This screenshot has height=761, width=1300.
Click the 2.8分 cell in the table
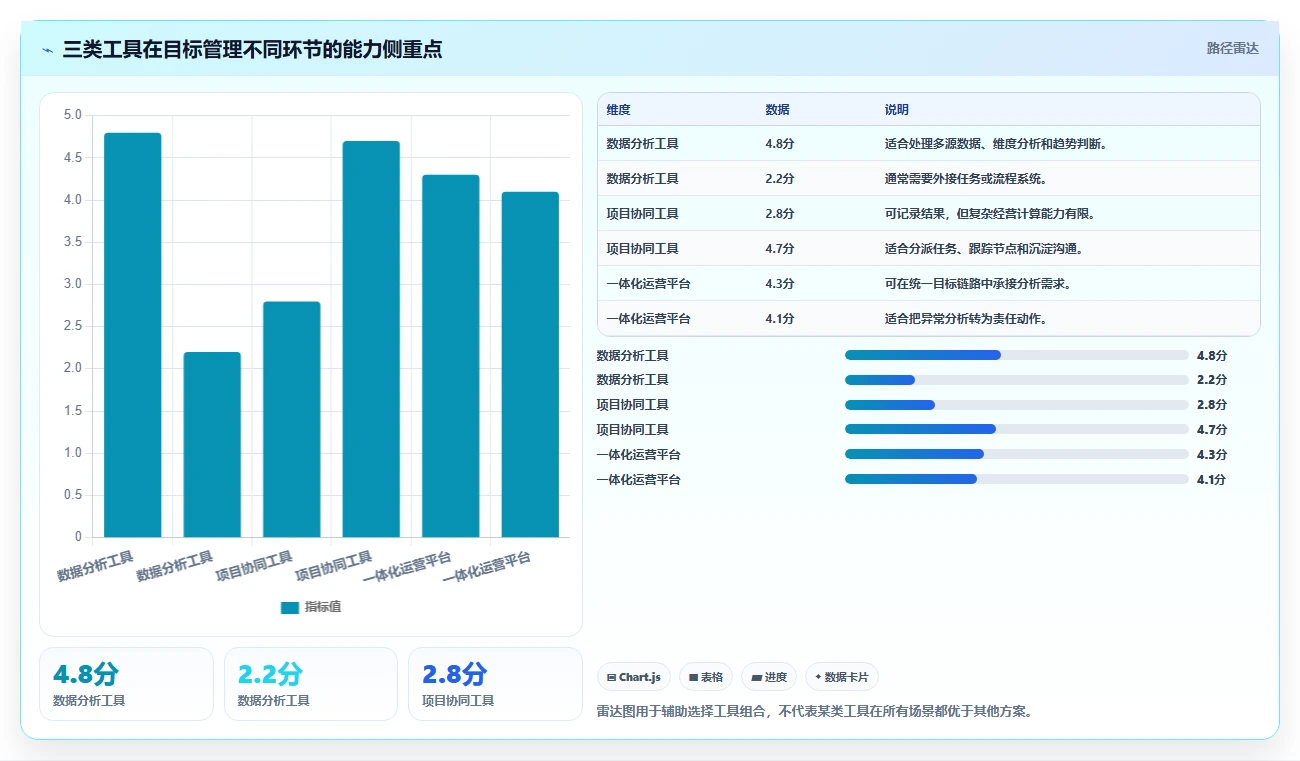780,214
